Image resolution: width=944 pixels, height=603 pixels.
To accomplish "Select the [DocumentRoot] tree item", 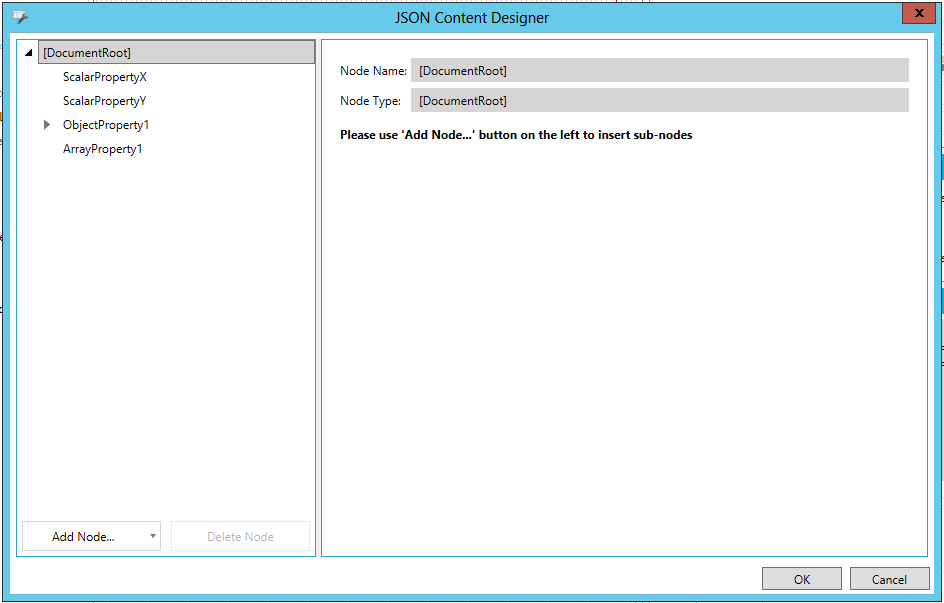I will tap(87, 53).
